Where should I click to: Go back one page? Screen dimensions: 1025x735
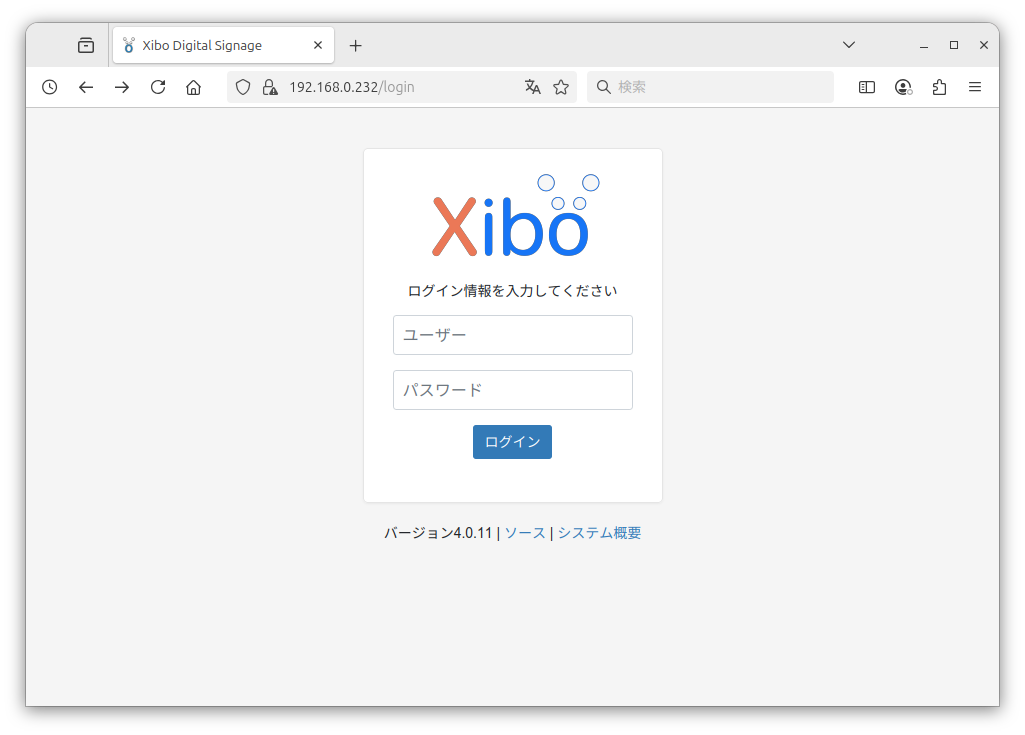click(x=86, y=87)
